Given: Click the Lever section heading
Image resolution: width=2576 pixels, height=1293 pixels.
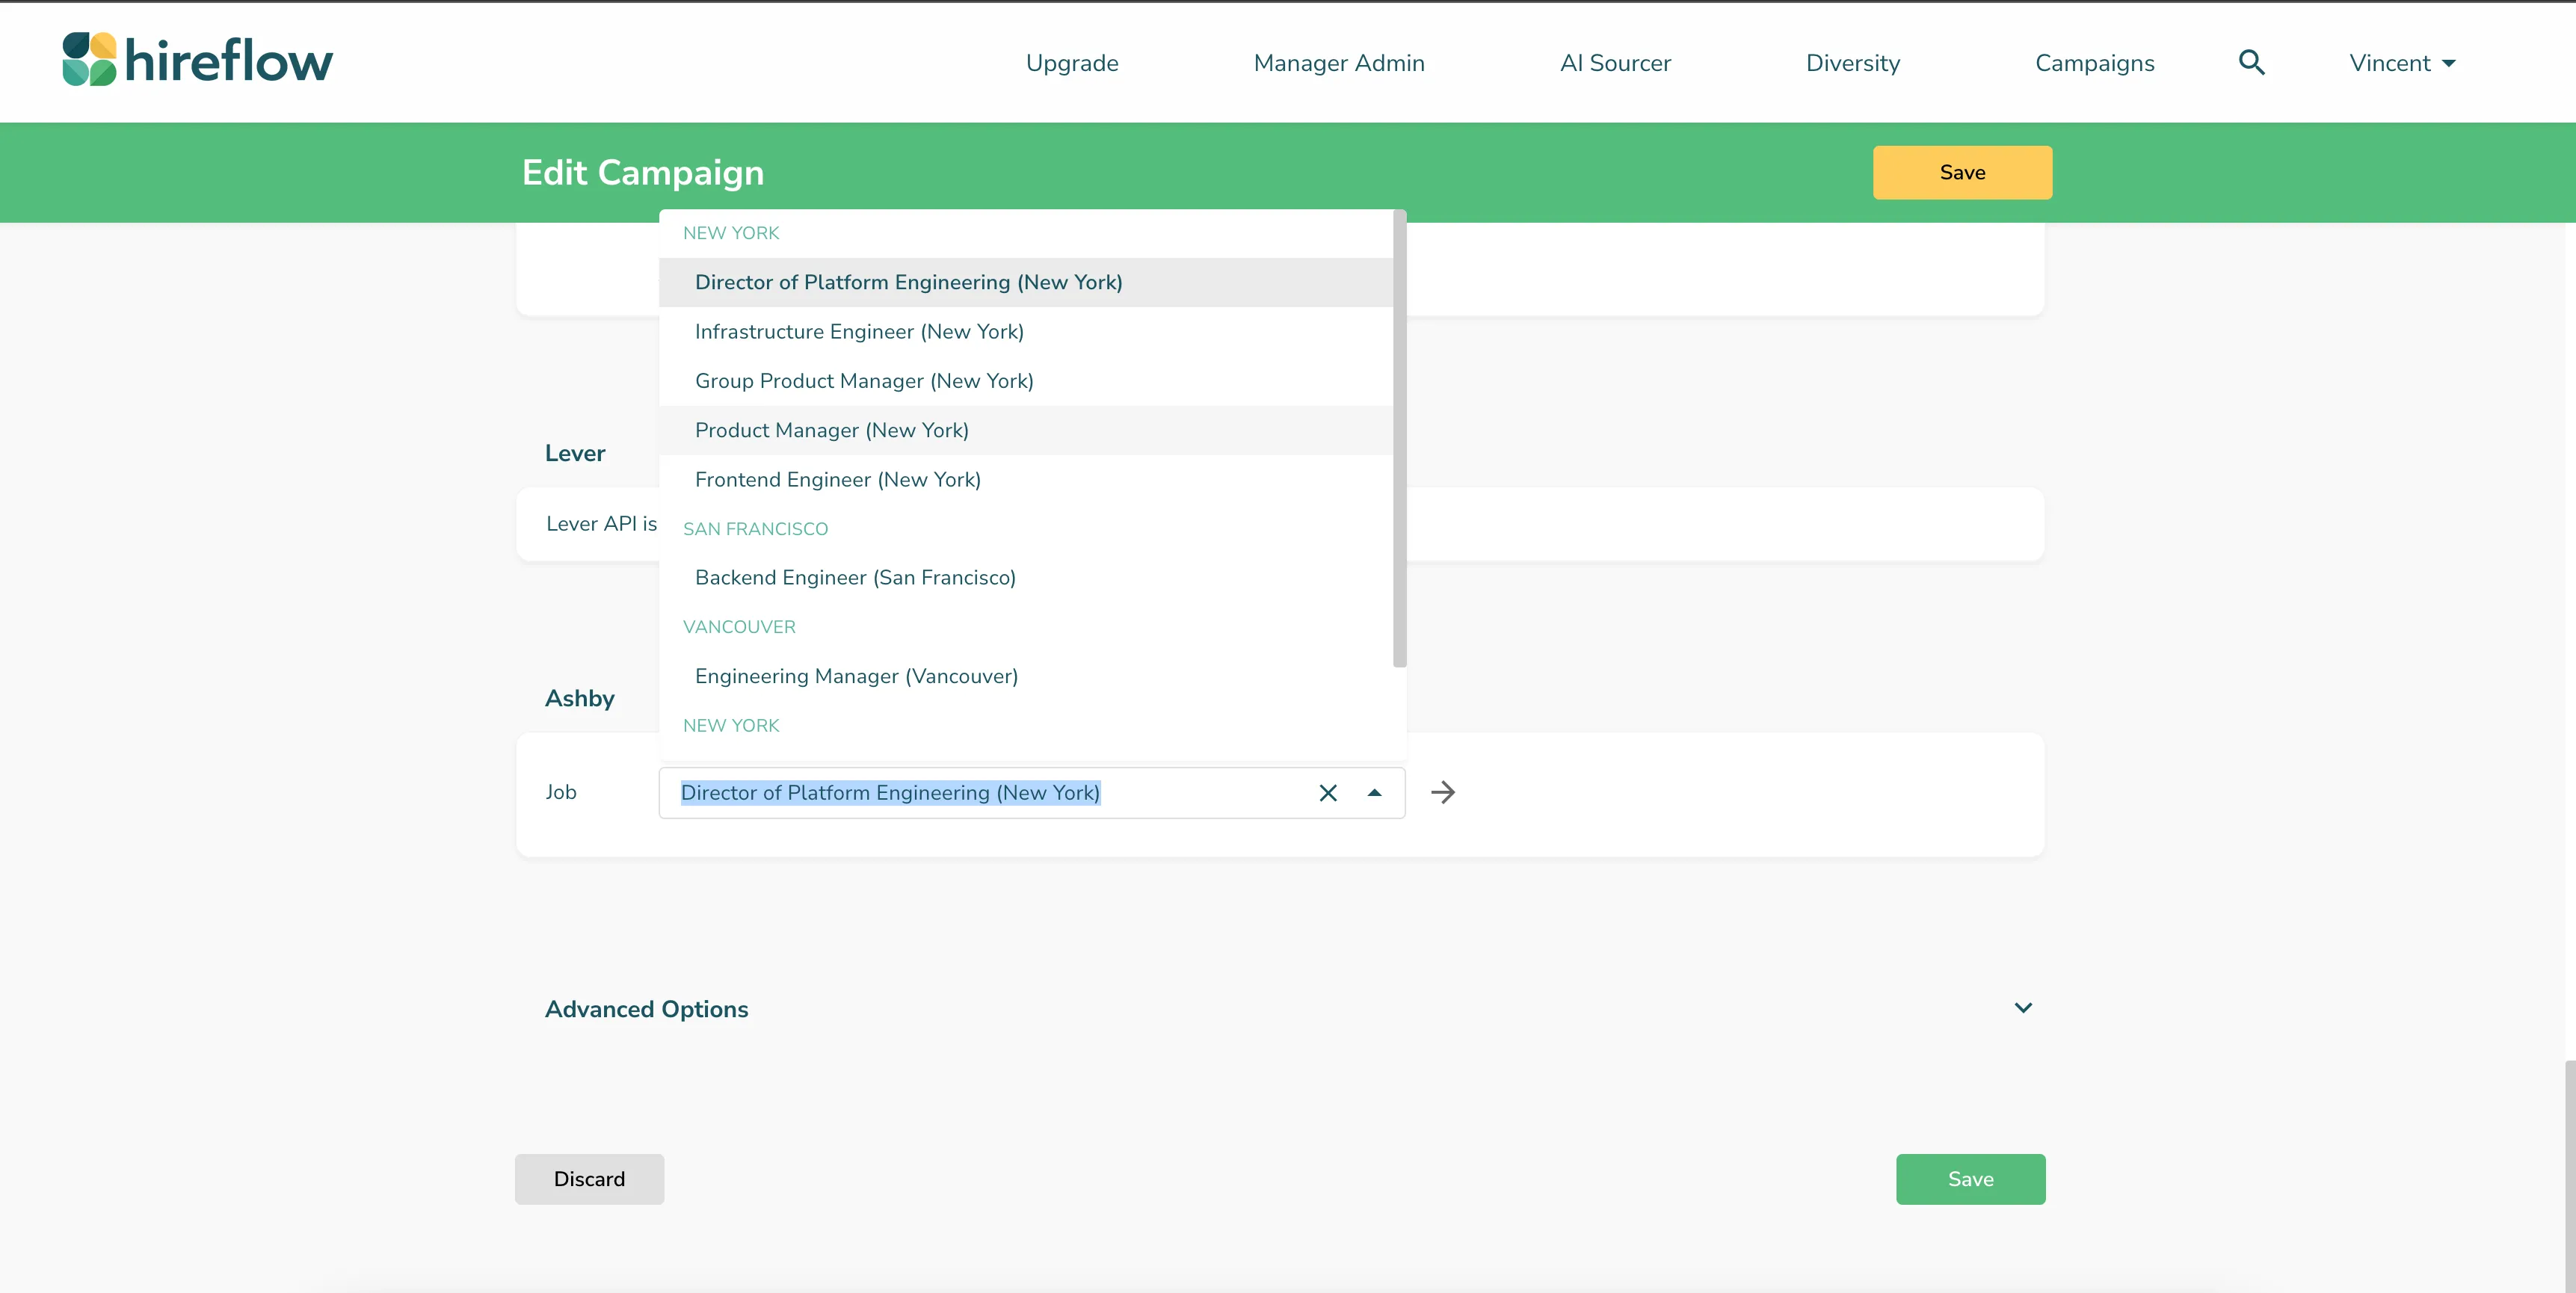Looking at the screenshot, I should (x=575, y=453).
